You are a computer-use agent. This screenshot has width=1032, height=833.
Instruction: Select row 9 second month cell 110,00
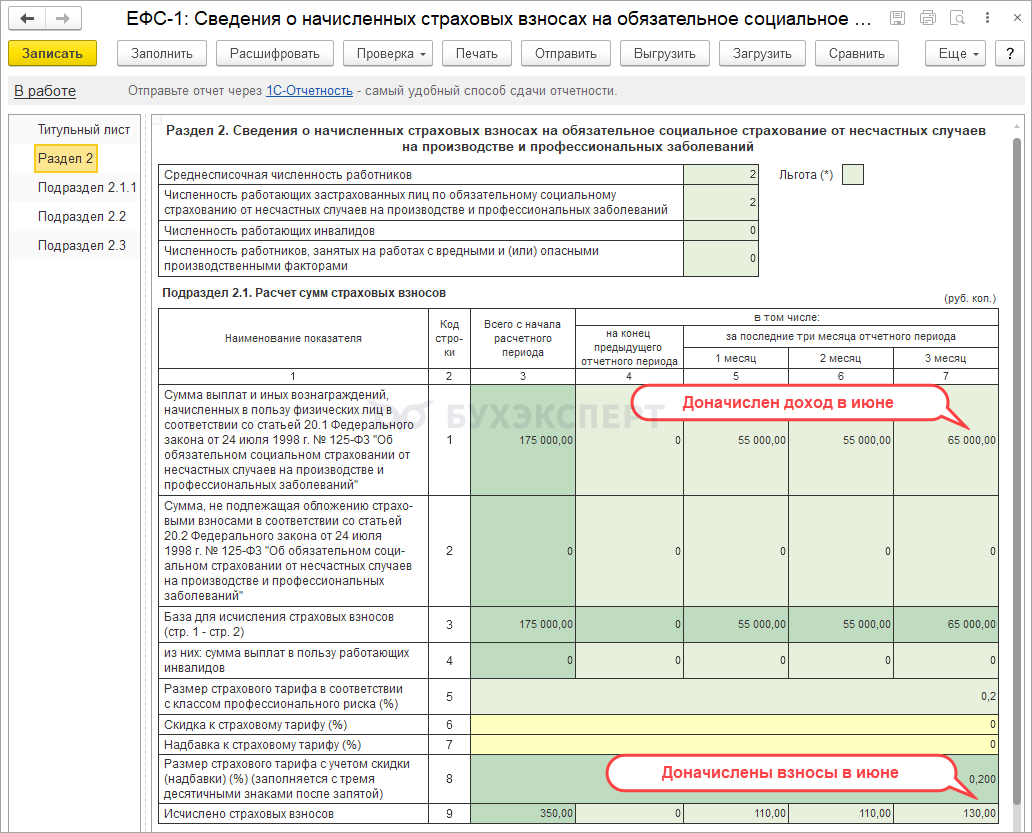841,813
